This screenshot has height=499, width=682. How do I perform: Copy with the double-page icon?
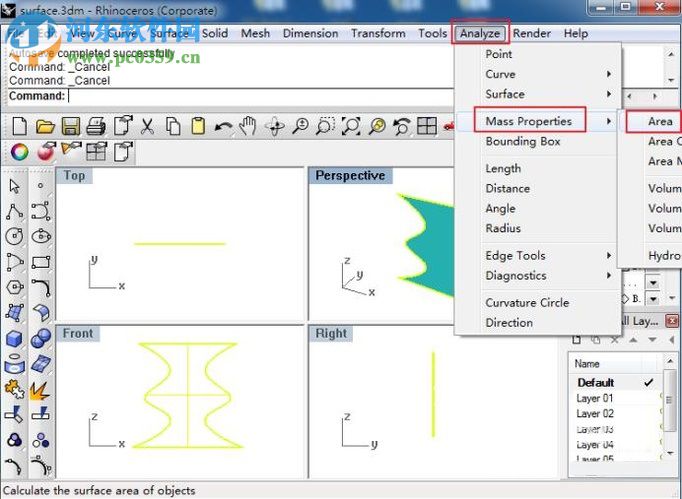tap(173, 127)
